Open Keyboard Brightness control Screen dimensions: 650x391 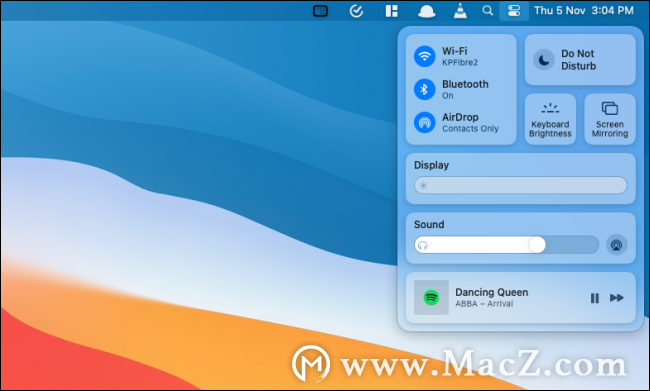coord(550,119)
